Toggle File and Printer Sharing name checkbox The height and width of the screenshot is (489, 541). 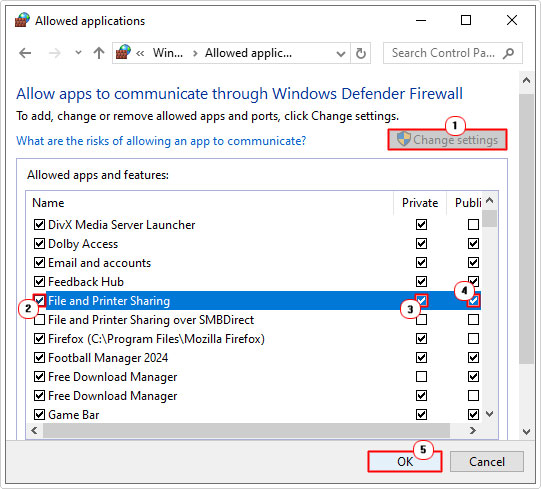[39, 300]
